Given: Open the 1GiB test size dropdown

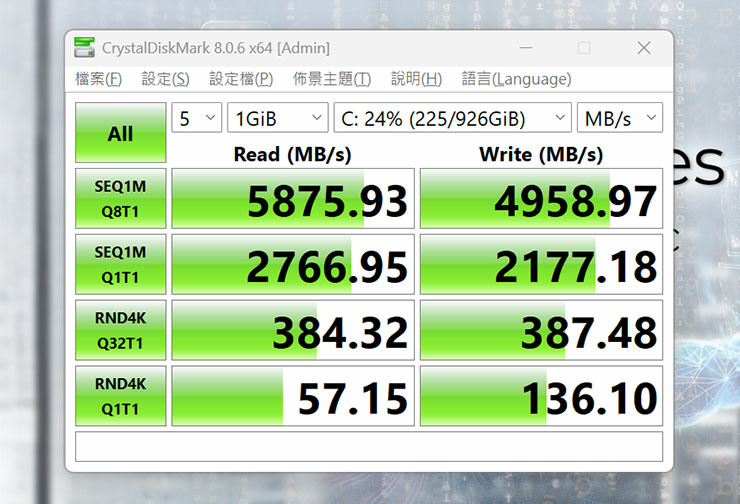Looking at the screenshot, I should click(x=278, y=118).
